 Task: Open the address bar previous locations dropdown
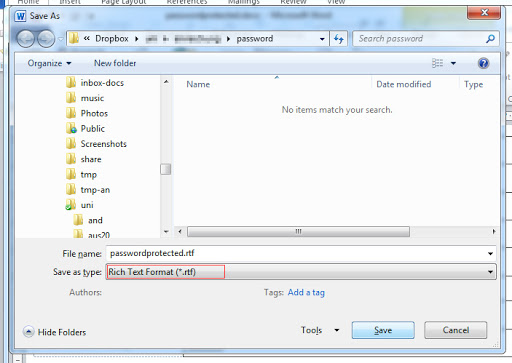point(322,39)
